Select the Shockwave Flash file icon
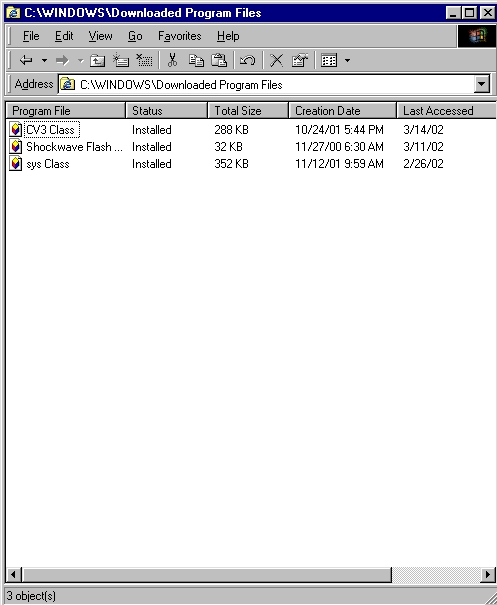Viewport: 497px width, 605px height. pyautogui.click(x=15, y=147)
